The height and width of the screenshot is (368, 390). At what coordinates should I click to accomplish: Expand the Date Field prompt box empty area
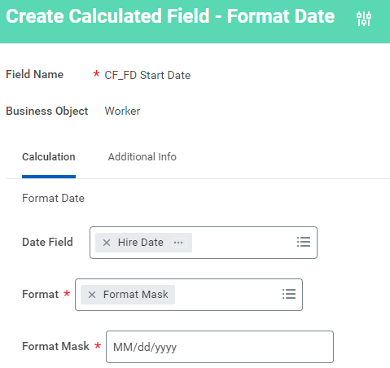tap(243, 242)
